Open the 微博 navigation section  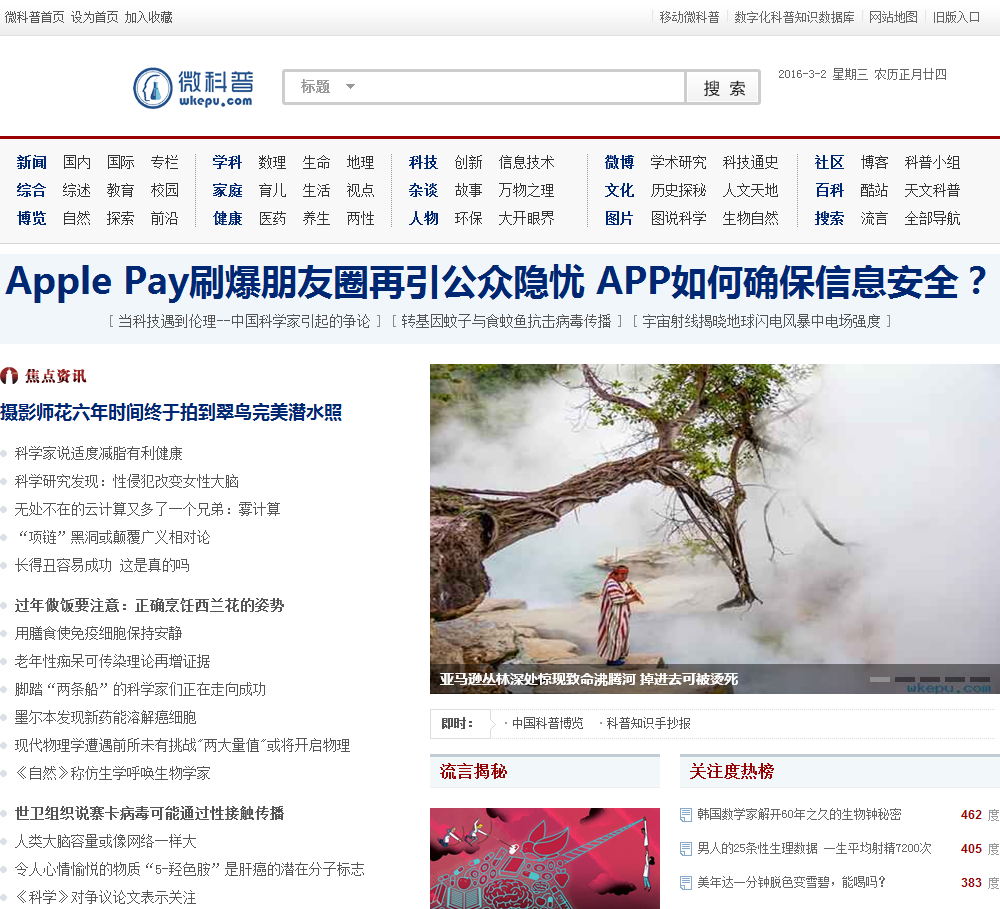click(619, 163)
